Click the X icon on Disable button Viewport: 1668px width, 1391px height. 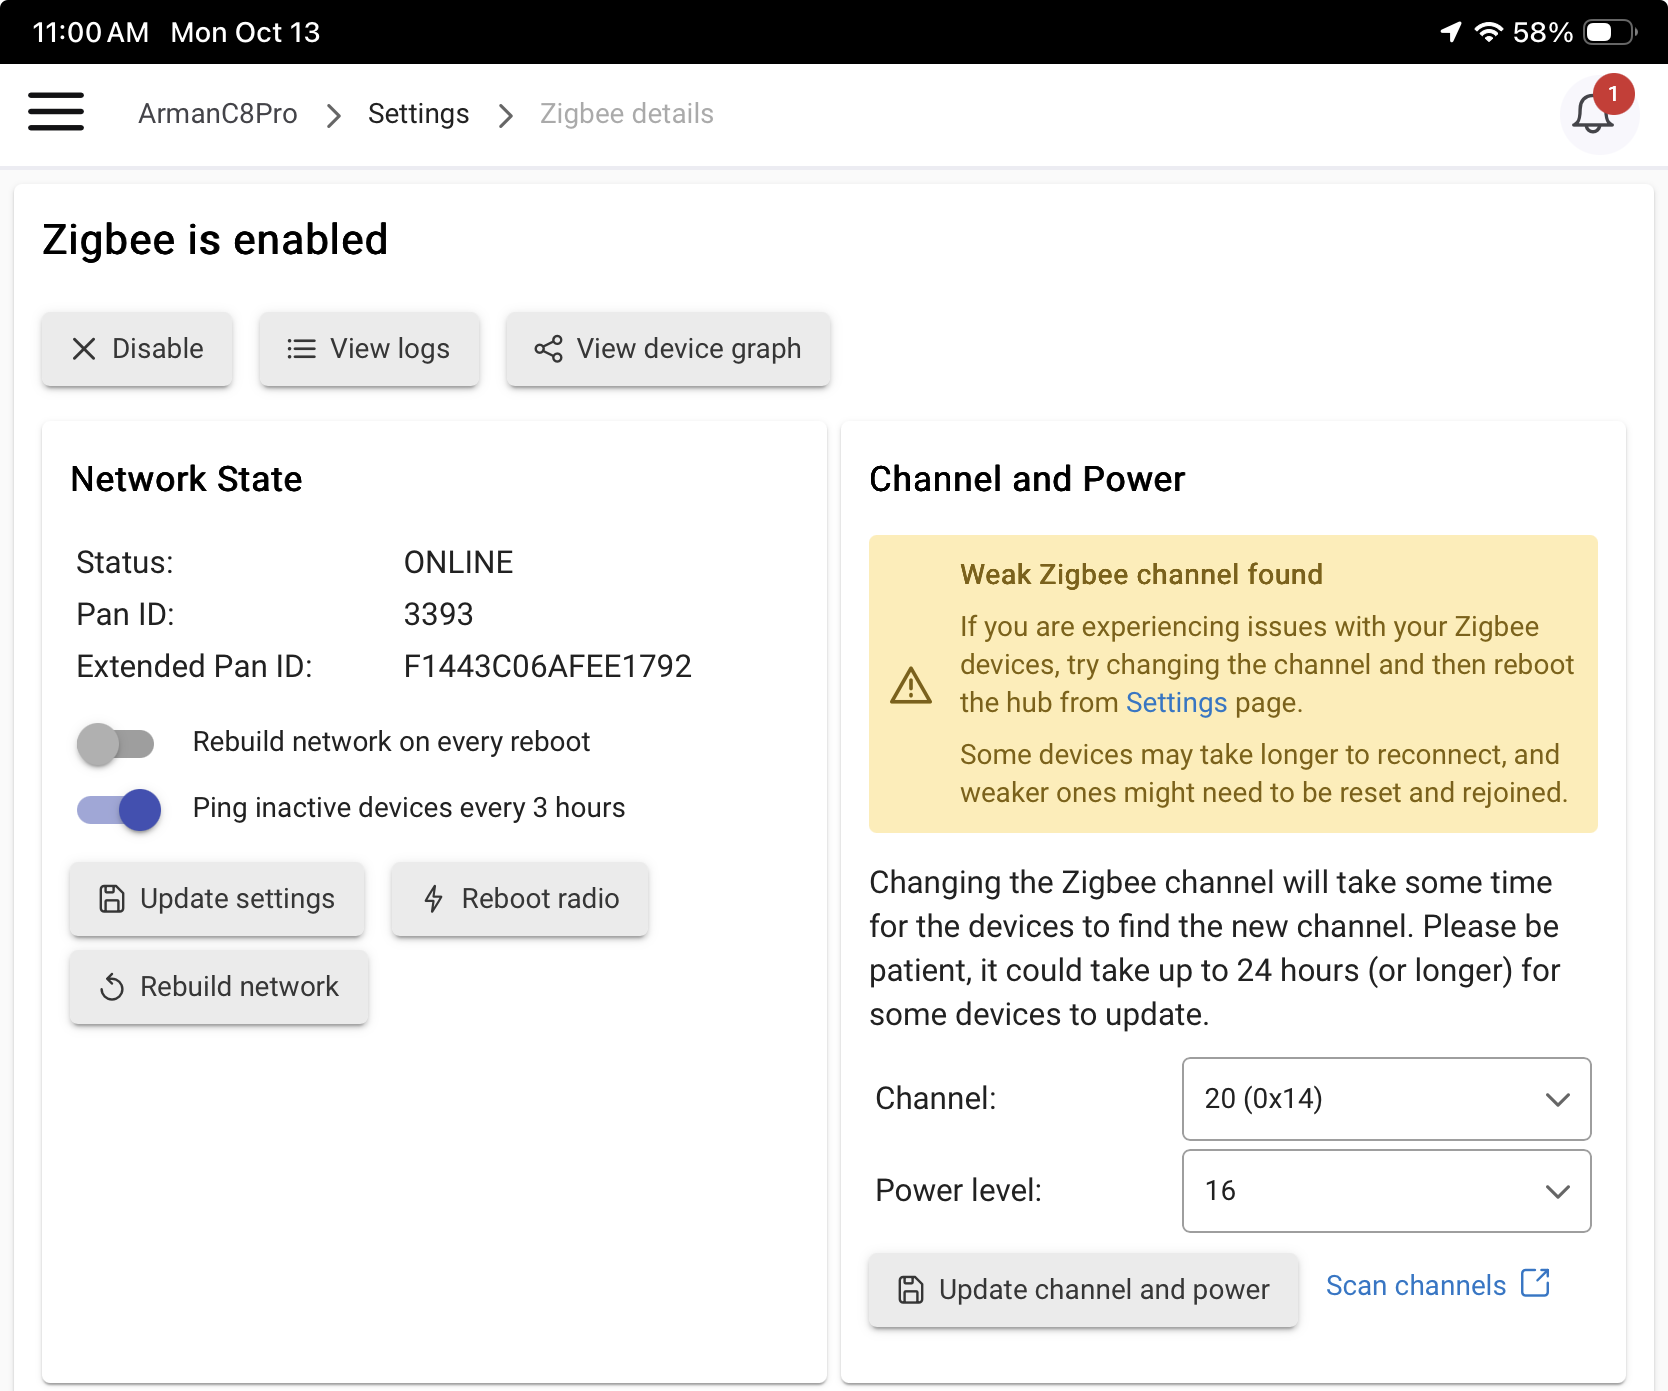pos(84,349)
